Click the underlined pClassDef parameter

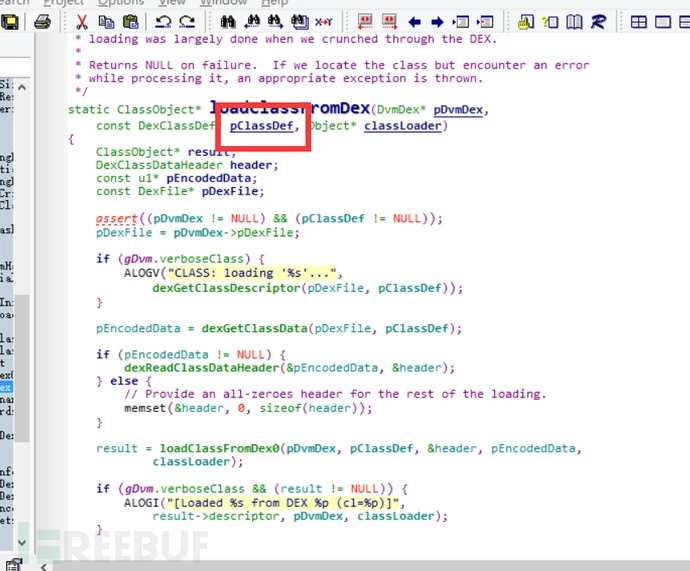261,126
